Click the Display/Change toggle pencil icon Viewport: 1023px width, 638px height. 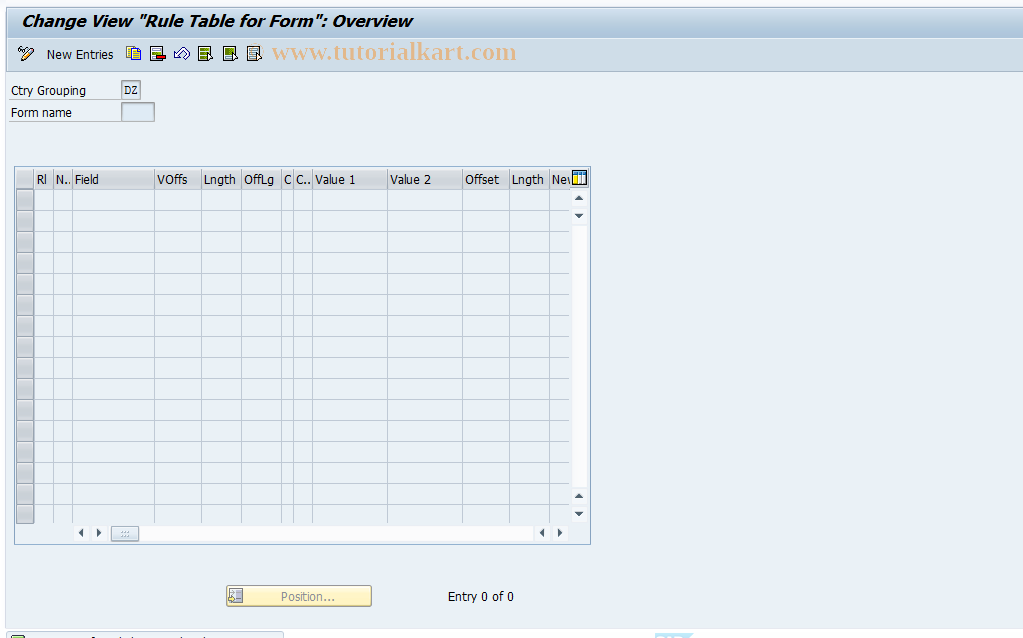click(x=26, y=53)
